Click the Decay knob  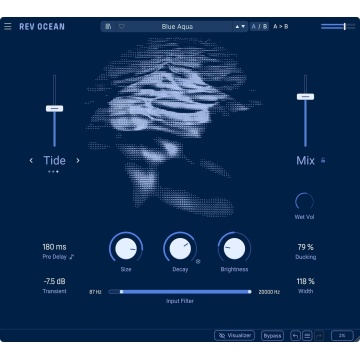click(180, 248)
